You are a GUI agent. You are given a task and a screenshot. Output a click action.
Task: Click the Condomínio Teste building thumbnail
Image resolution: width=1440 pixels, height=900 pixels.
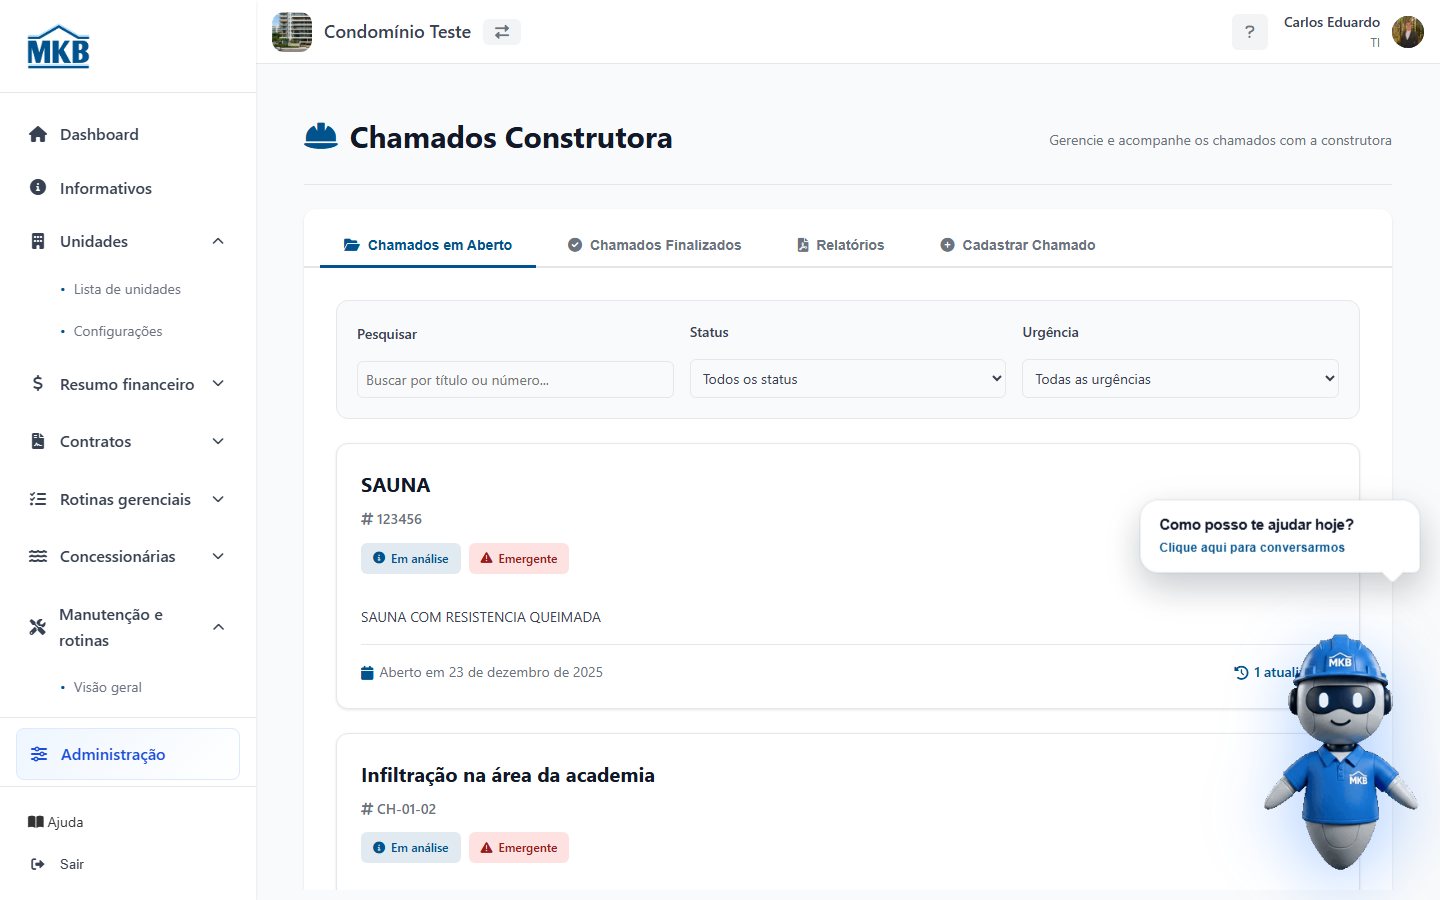click(292, 32)
